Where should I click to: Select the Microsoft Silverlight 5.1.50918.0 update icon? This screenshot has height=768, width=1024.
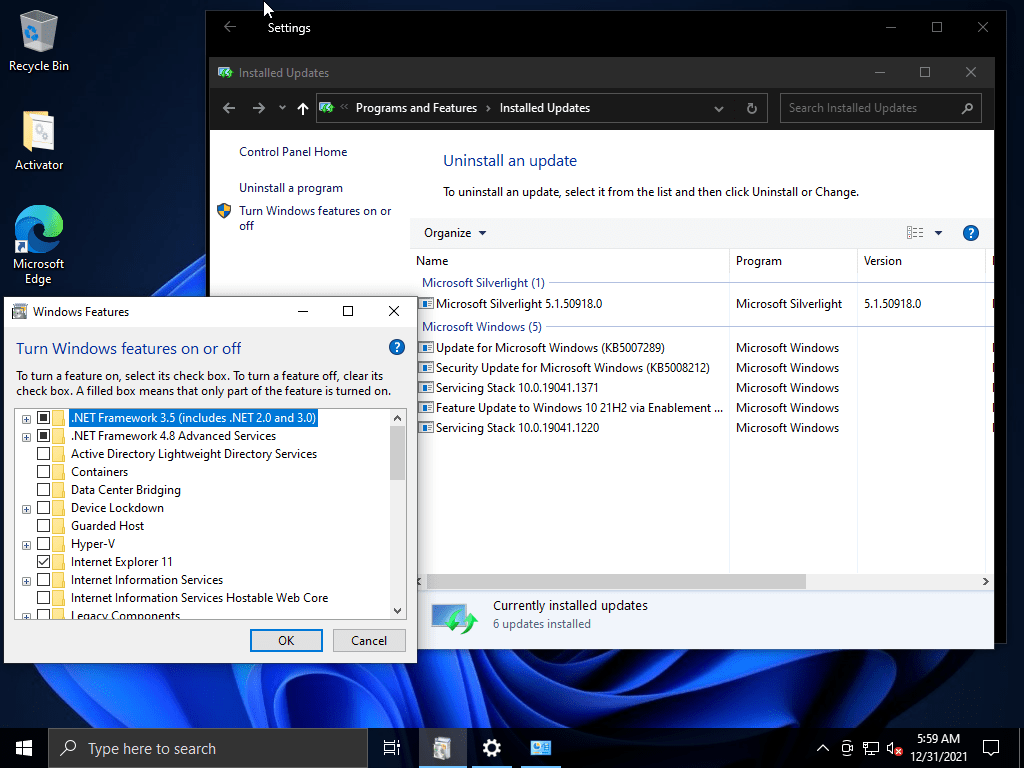tap(426, 304)
